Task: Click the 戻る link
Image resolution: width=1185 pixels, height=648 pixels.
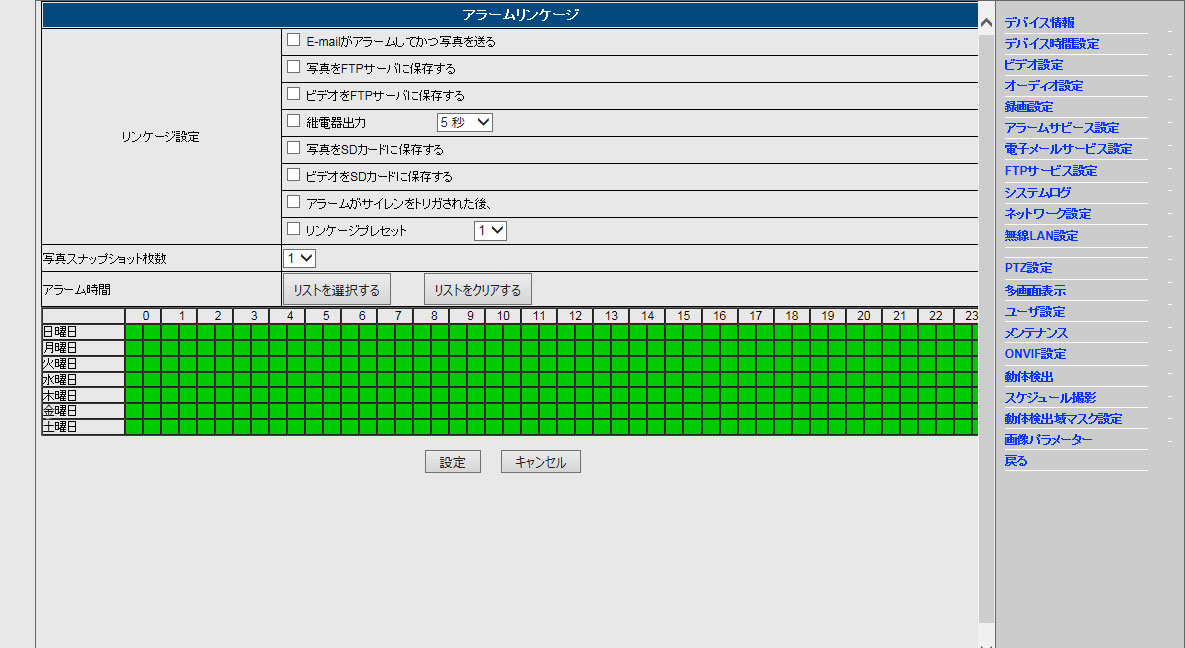Action: 1016,461
